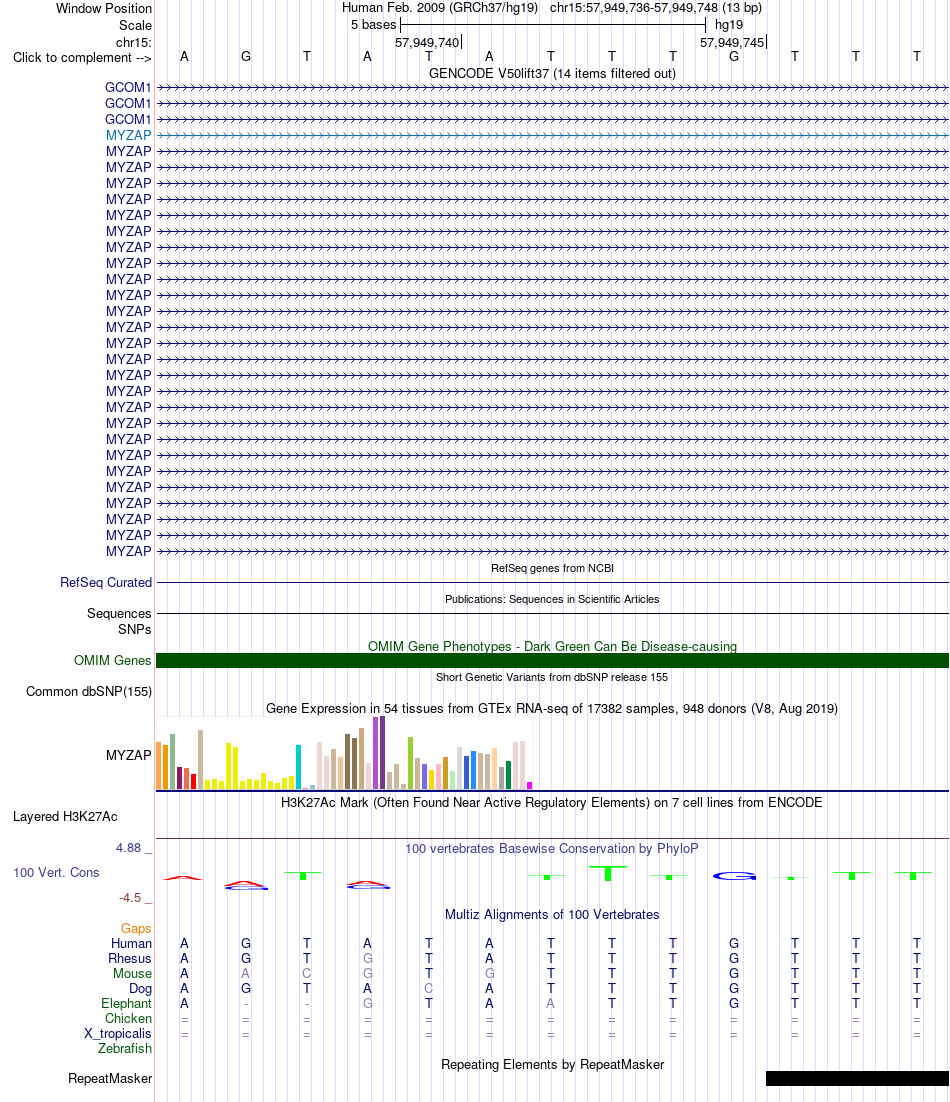Click the small magenta bar in GTEx chart
This screenshot has width=950, height=1102.
pos(530,786)
